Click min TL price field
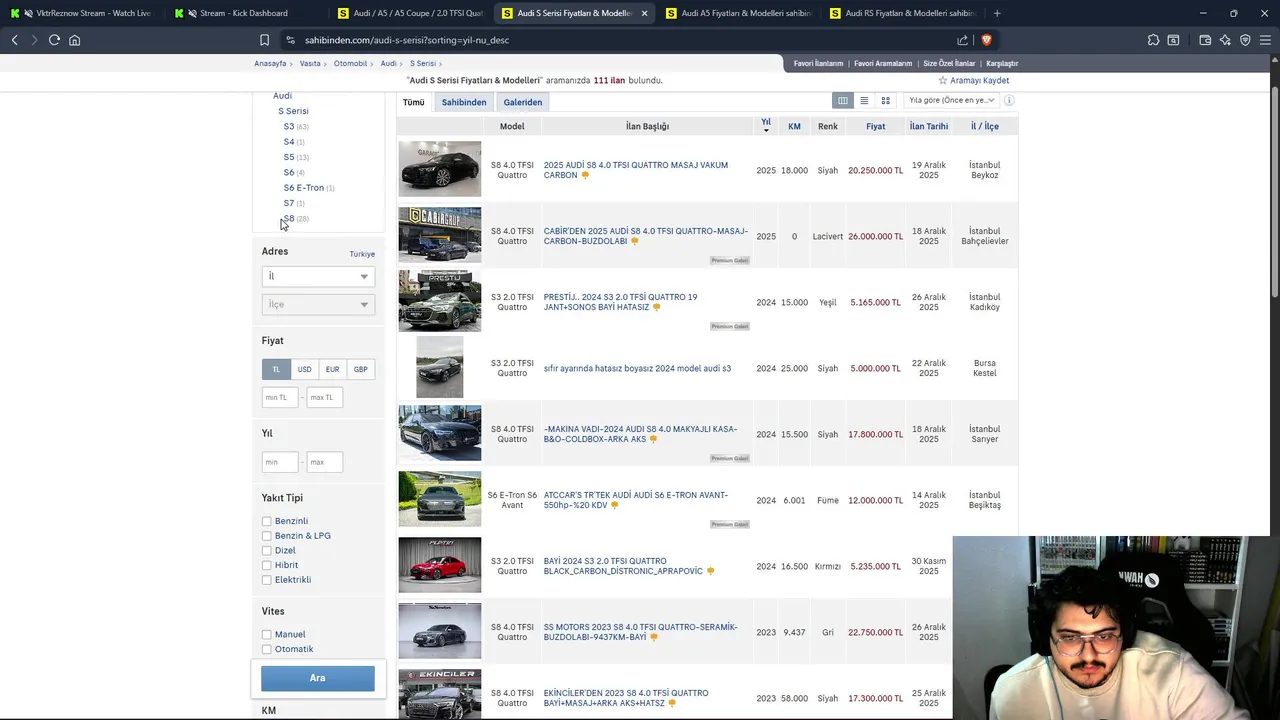Screen dimensions: 1280x720 pyautogui.click(x=280, y=397)
